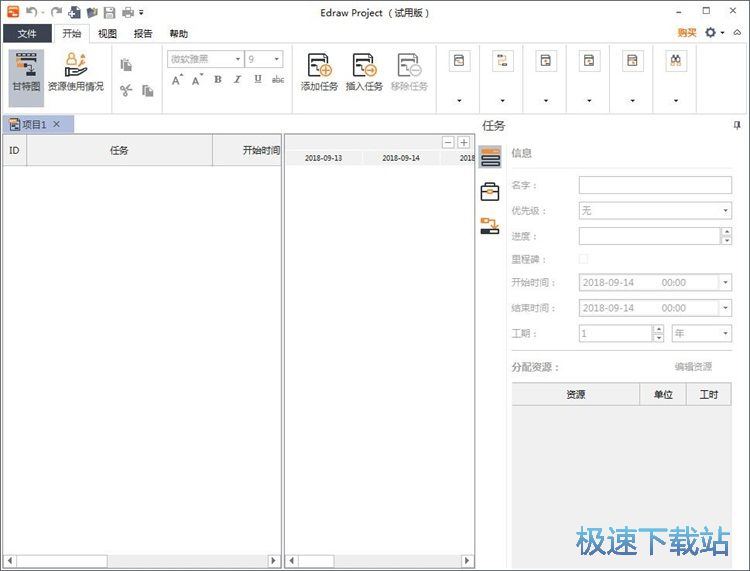Viewport: 750px width, 571px height.
Task: Click the 插入任务 insert task icon
Action: (364, 73)
